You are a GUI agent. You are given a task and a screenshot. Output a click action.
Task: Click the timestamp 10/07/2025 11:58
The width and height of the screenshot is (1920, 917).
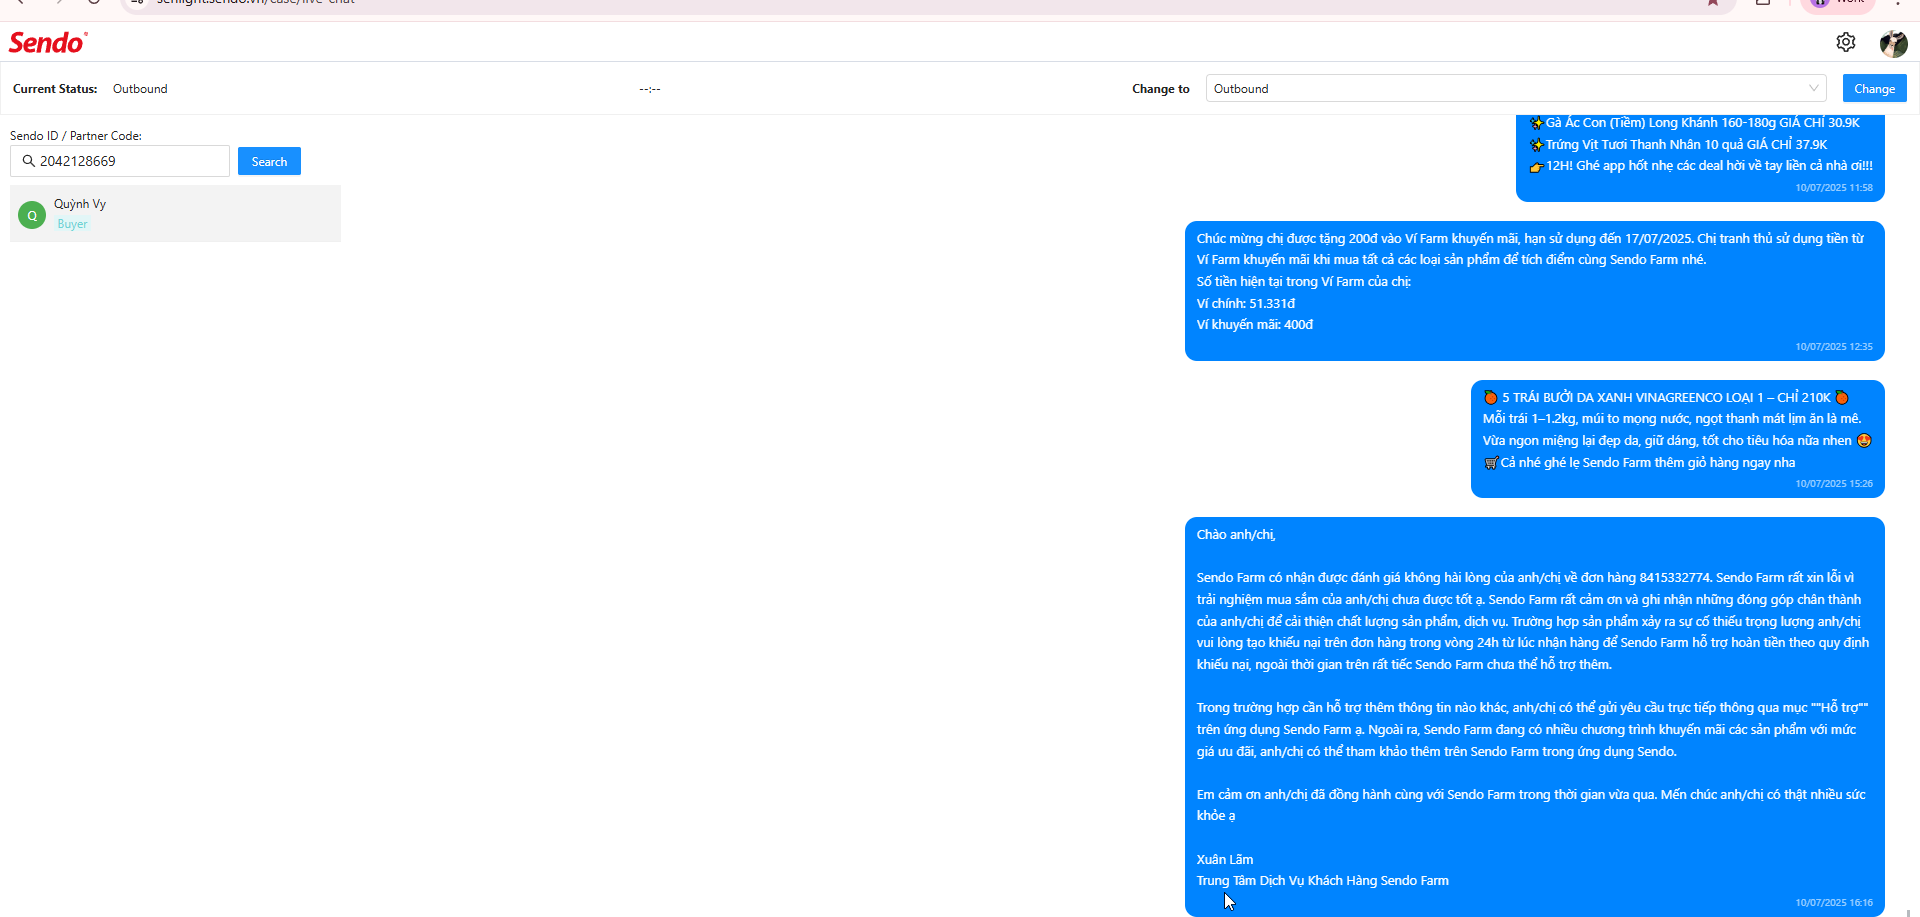click(1834, 188)
